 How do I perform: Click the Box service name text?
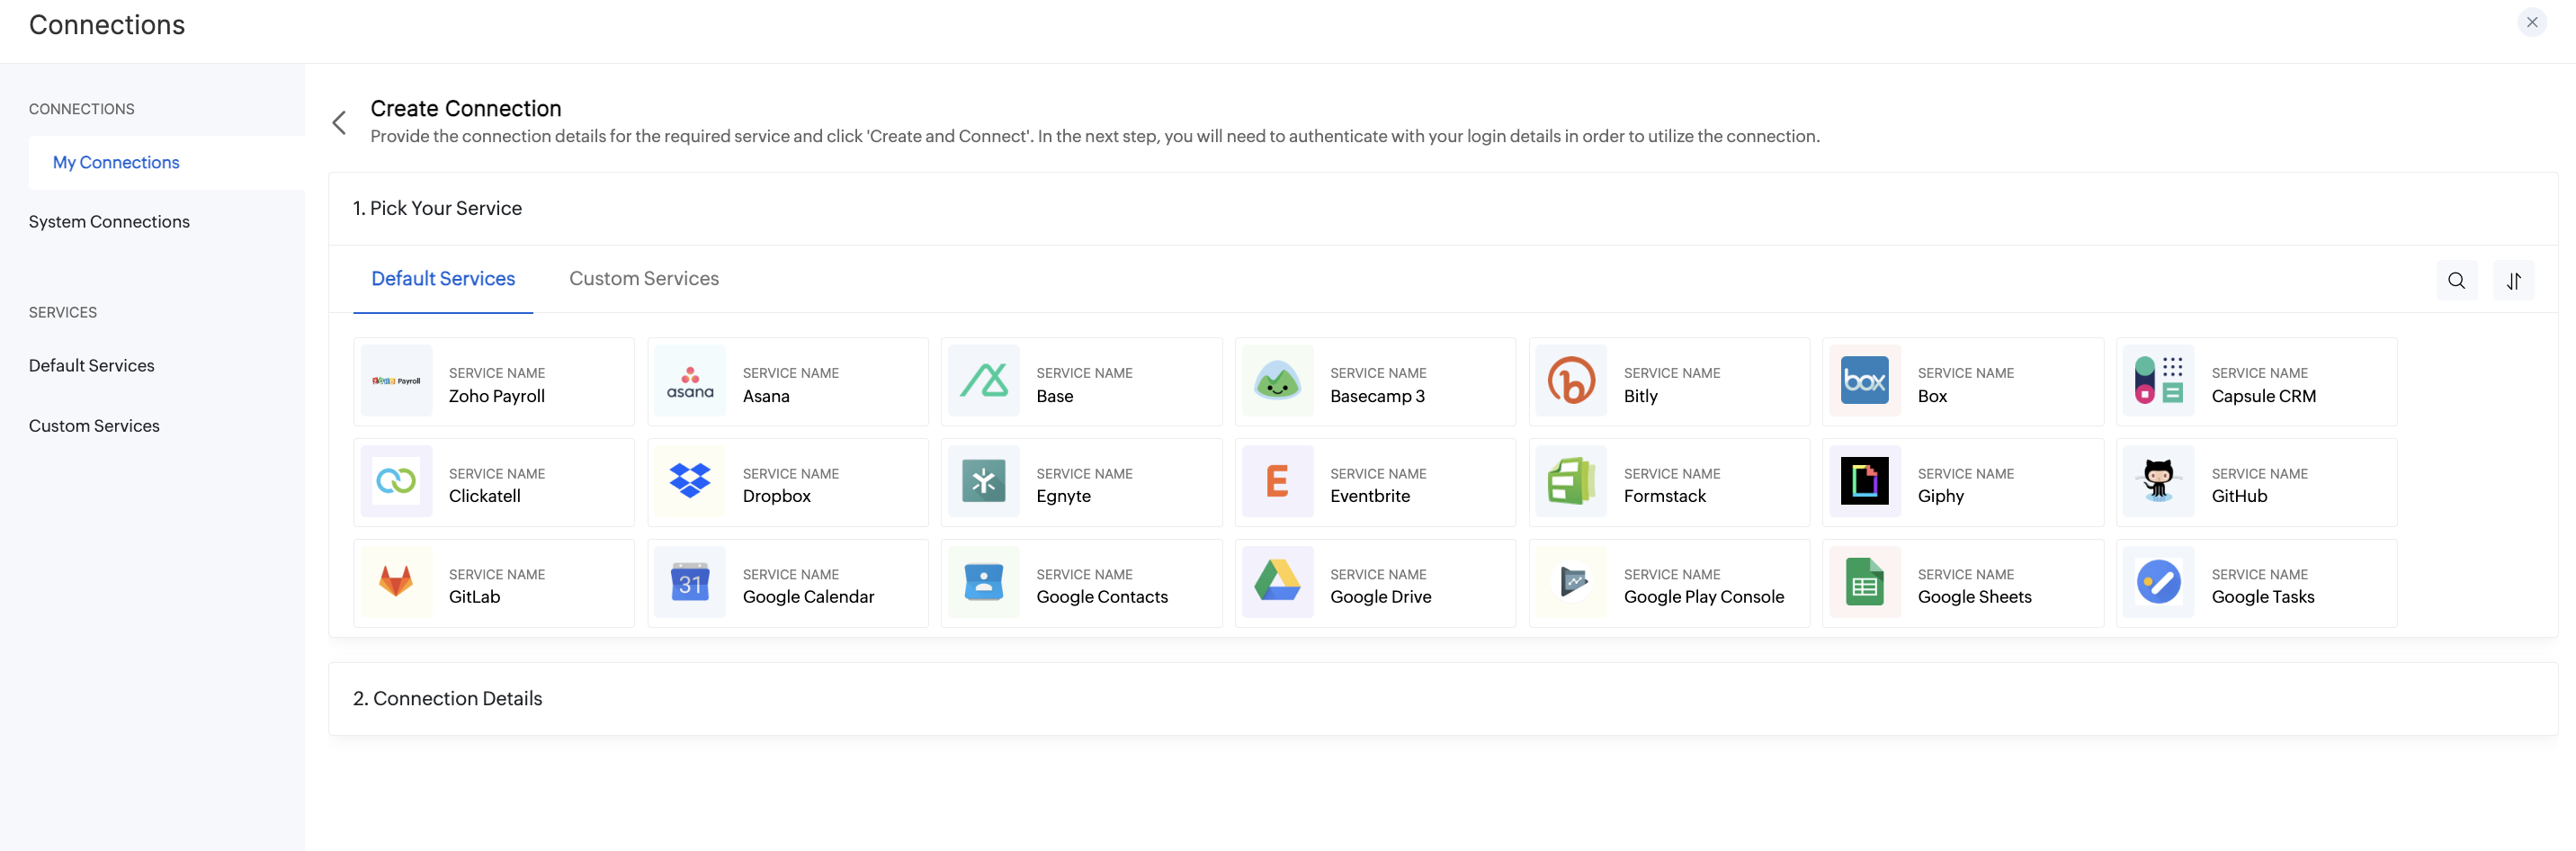tap(1932, 396)
